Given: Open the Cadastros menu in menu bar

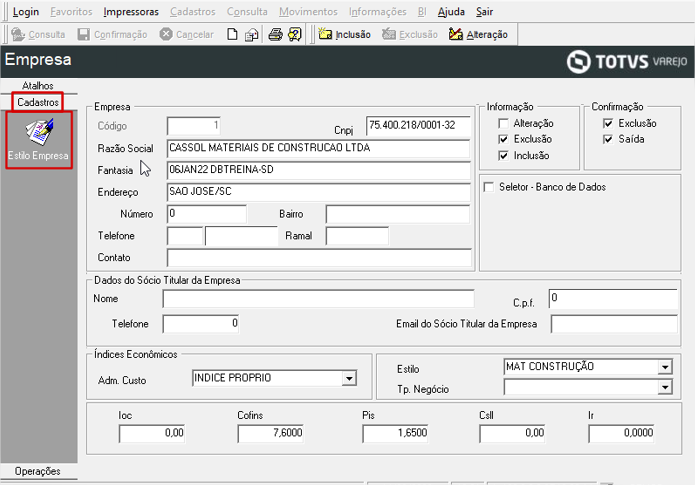Looking at the screenshot, I should (x=193, y=12).
